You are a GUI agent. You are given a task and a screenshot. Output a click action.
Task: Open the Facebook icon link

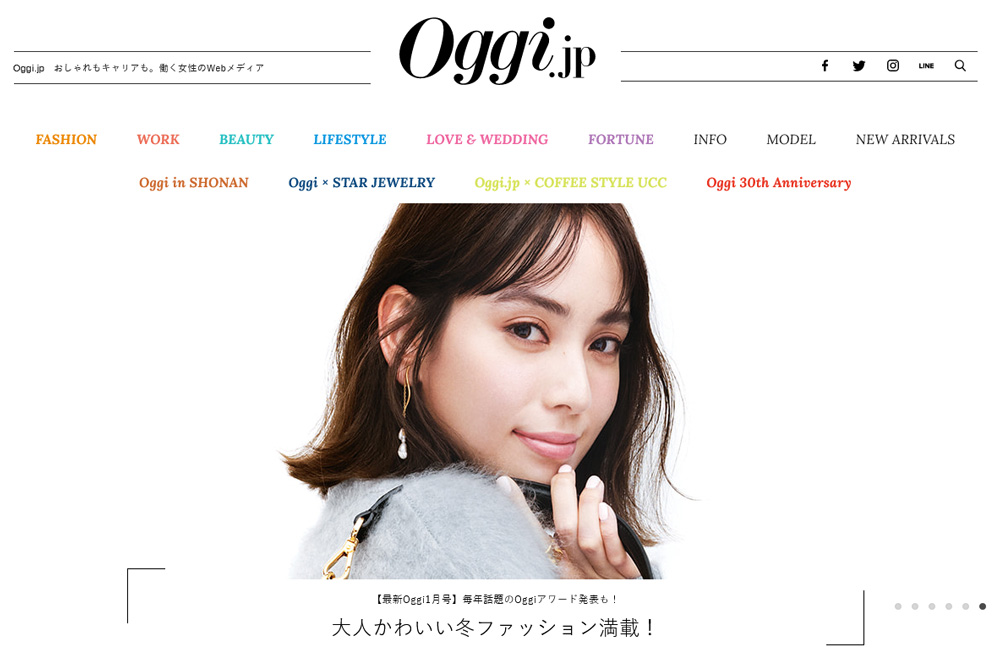tap(825, 66)
